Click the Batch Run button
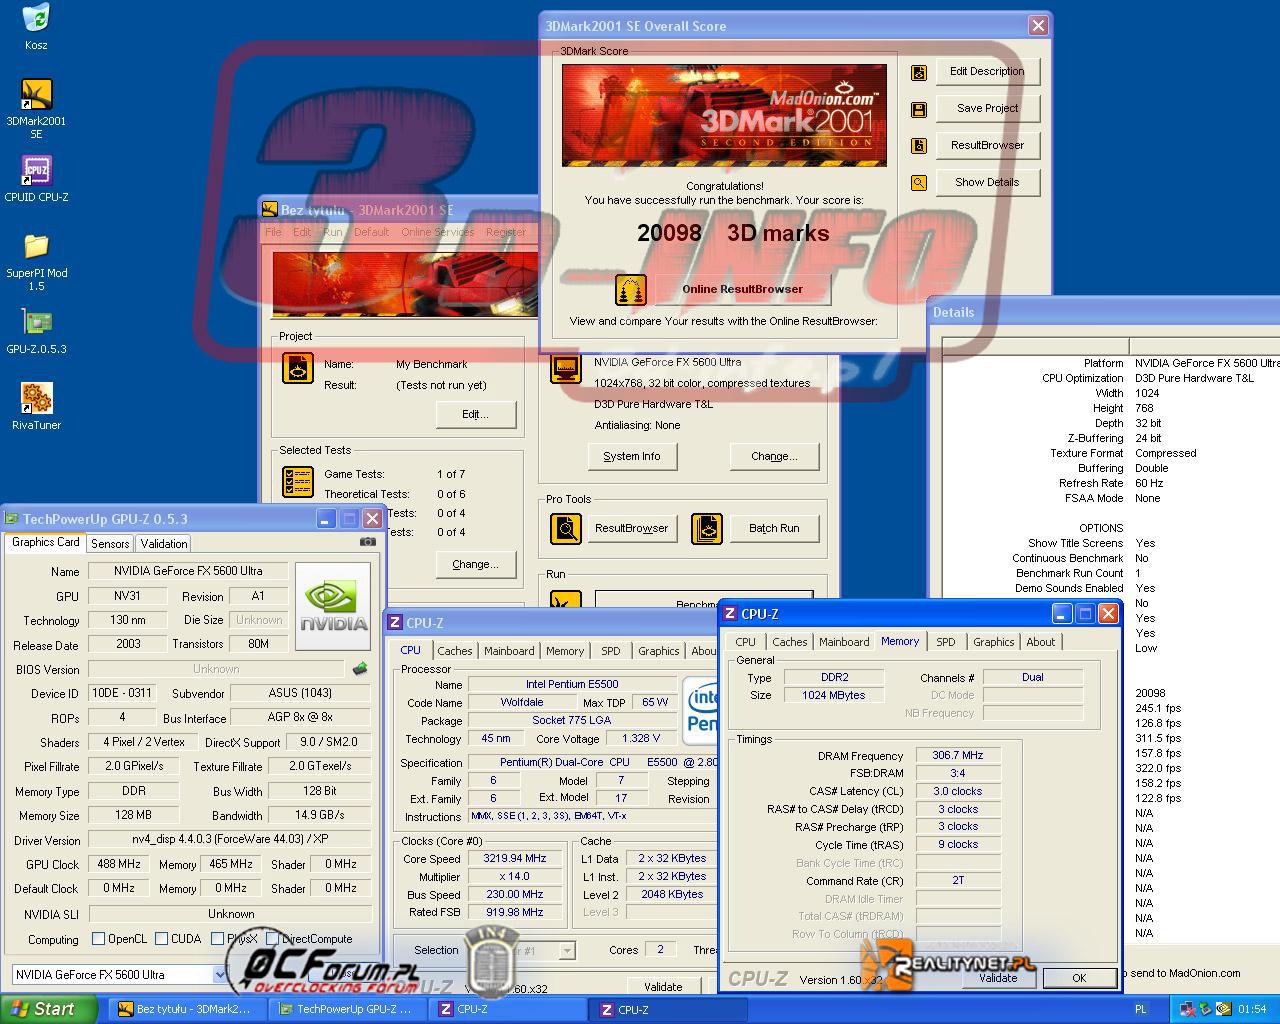 [x=774, y=528]
